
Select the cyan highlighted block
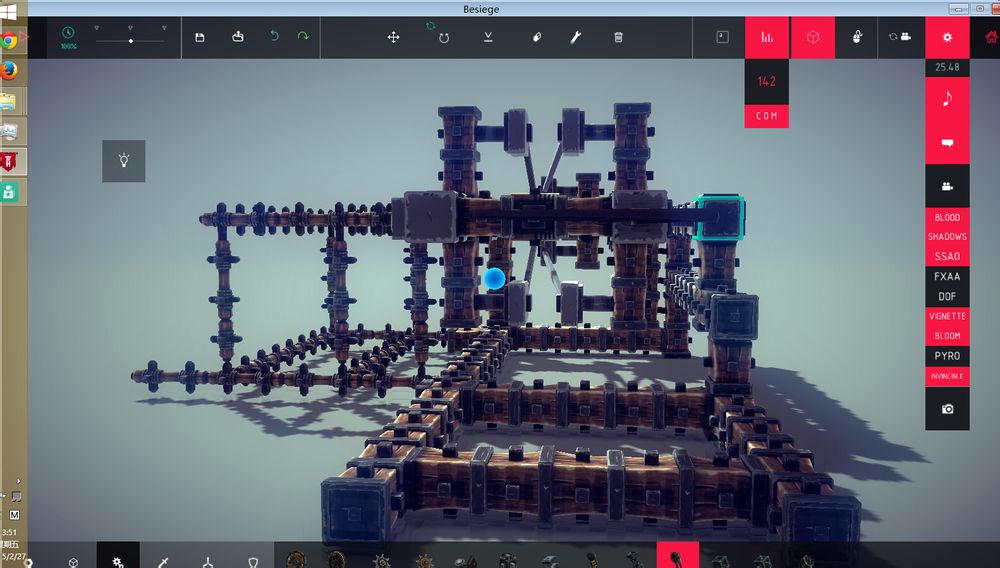tap(719, 218)
